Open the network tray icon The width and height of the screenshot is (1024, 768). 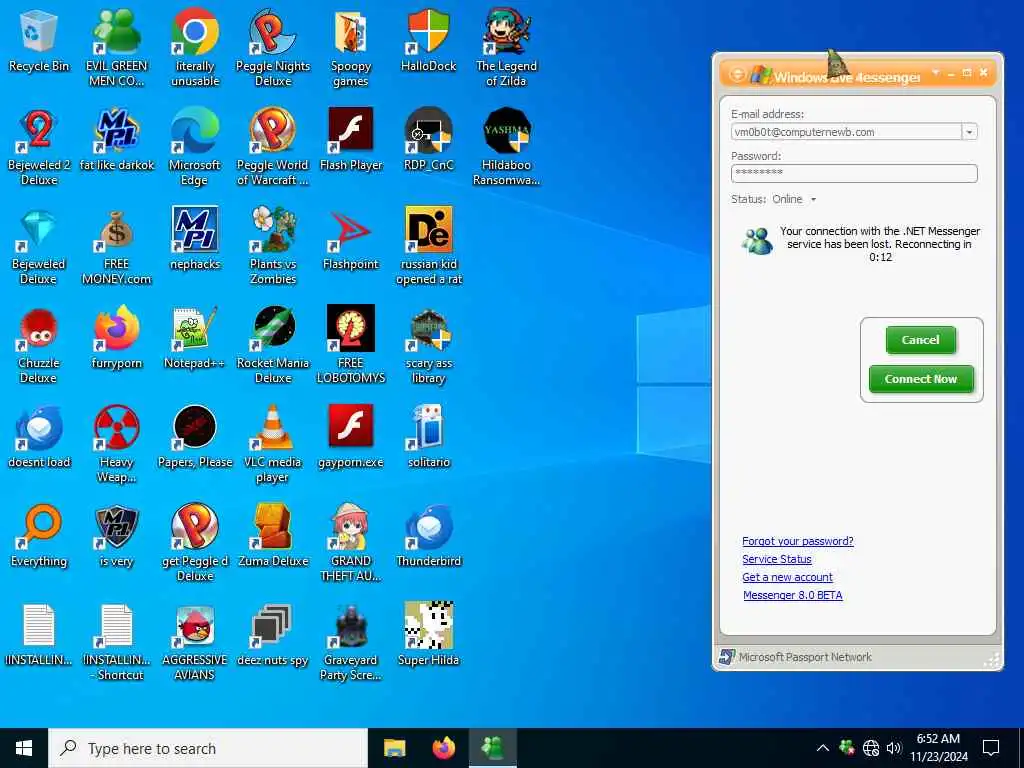[871, 748]
